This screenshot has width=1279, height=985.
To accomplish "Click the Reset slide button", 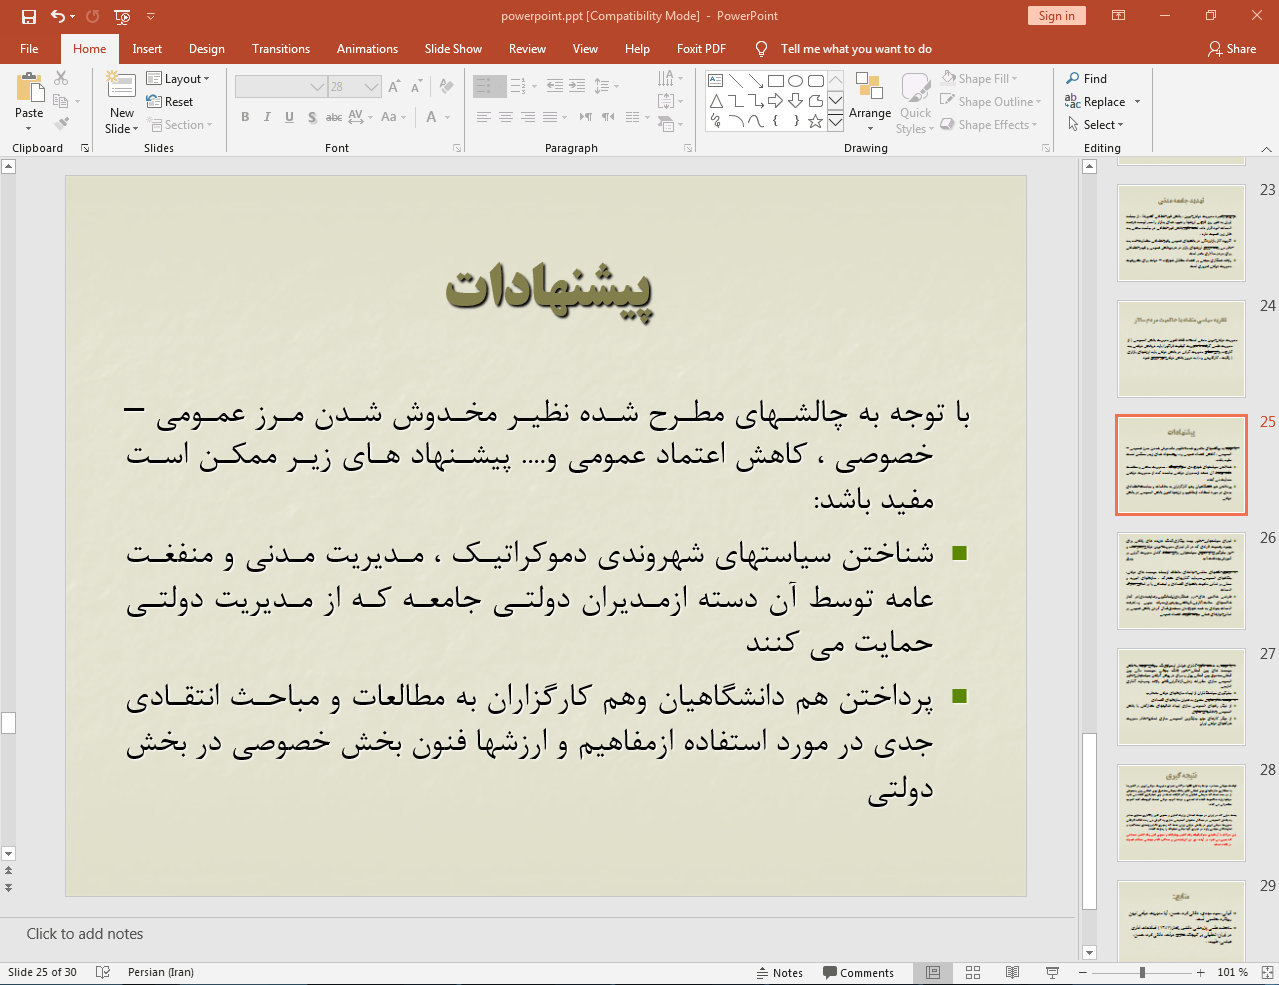I will click(x=170, y=102).
